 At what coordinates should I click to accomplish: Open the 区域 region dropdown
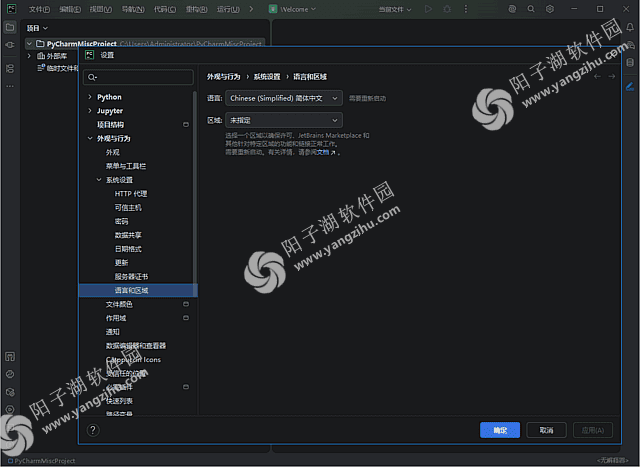pyautogui.click(x=284, y=120)
